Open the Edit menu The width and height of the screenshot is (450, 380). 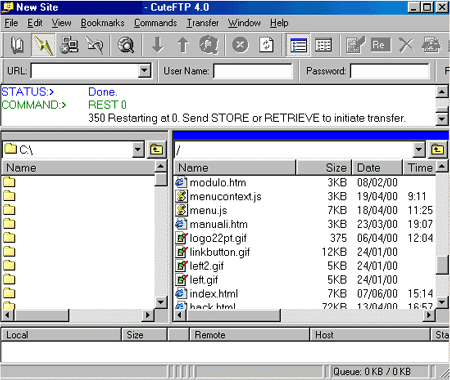pyautogui.click(x=35, y=23)
